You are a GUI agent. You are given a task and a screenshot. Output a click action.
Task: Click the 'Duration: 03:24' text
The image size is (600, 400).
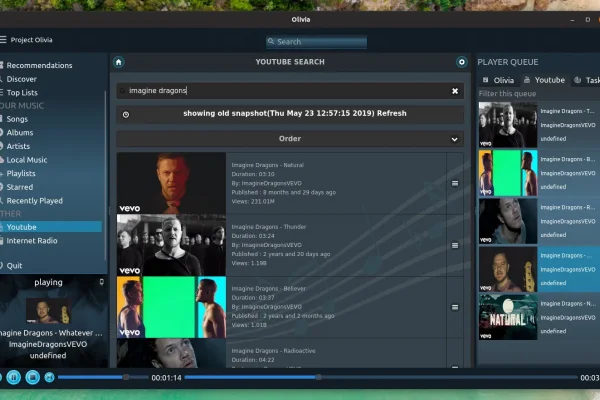coord(253,236)
